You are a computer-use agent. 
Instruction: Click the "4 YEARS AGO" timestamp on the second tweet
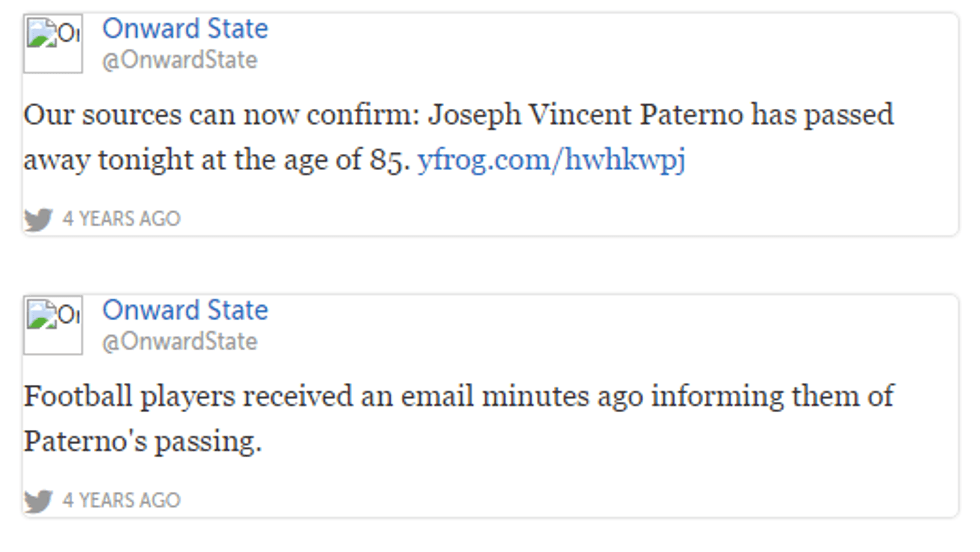click(121, 500)
